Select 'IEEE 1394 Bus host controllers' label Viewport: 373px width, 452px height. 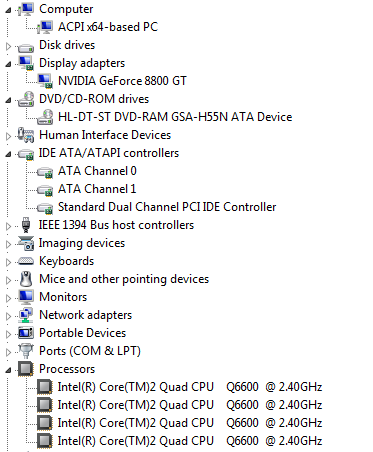click(x=116, y=225)
